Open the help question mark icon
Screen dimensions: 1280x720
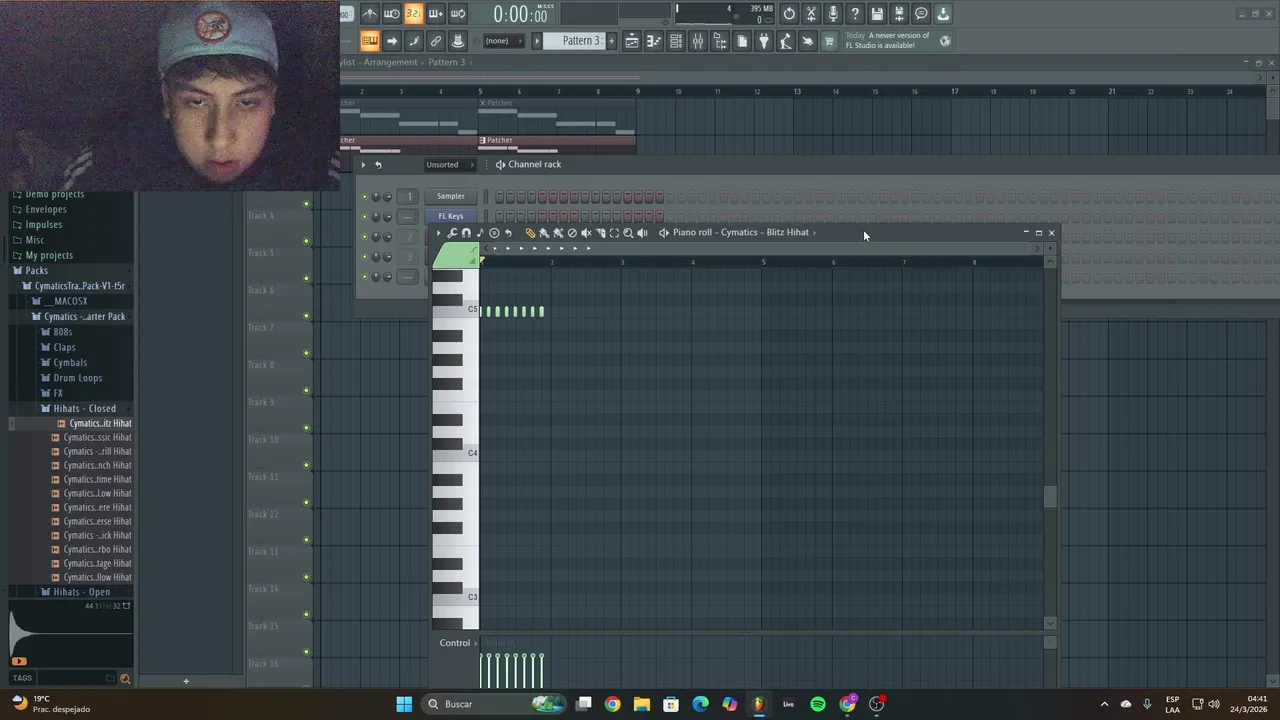tap(855, 14)
